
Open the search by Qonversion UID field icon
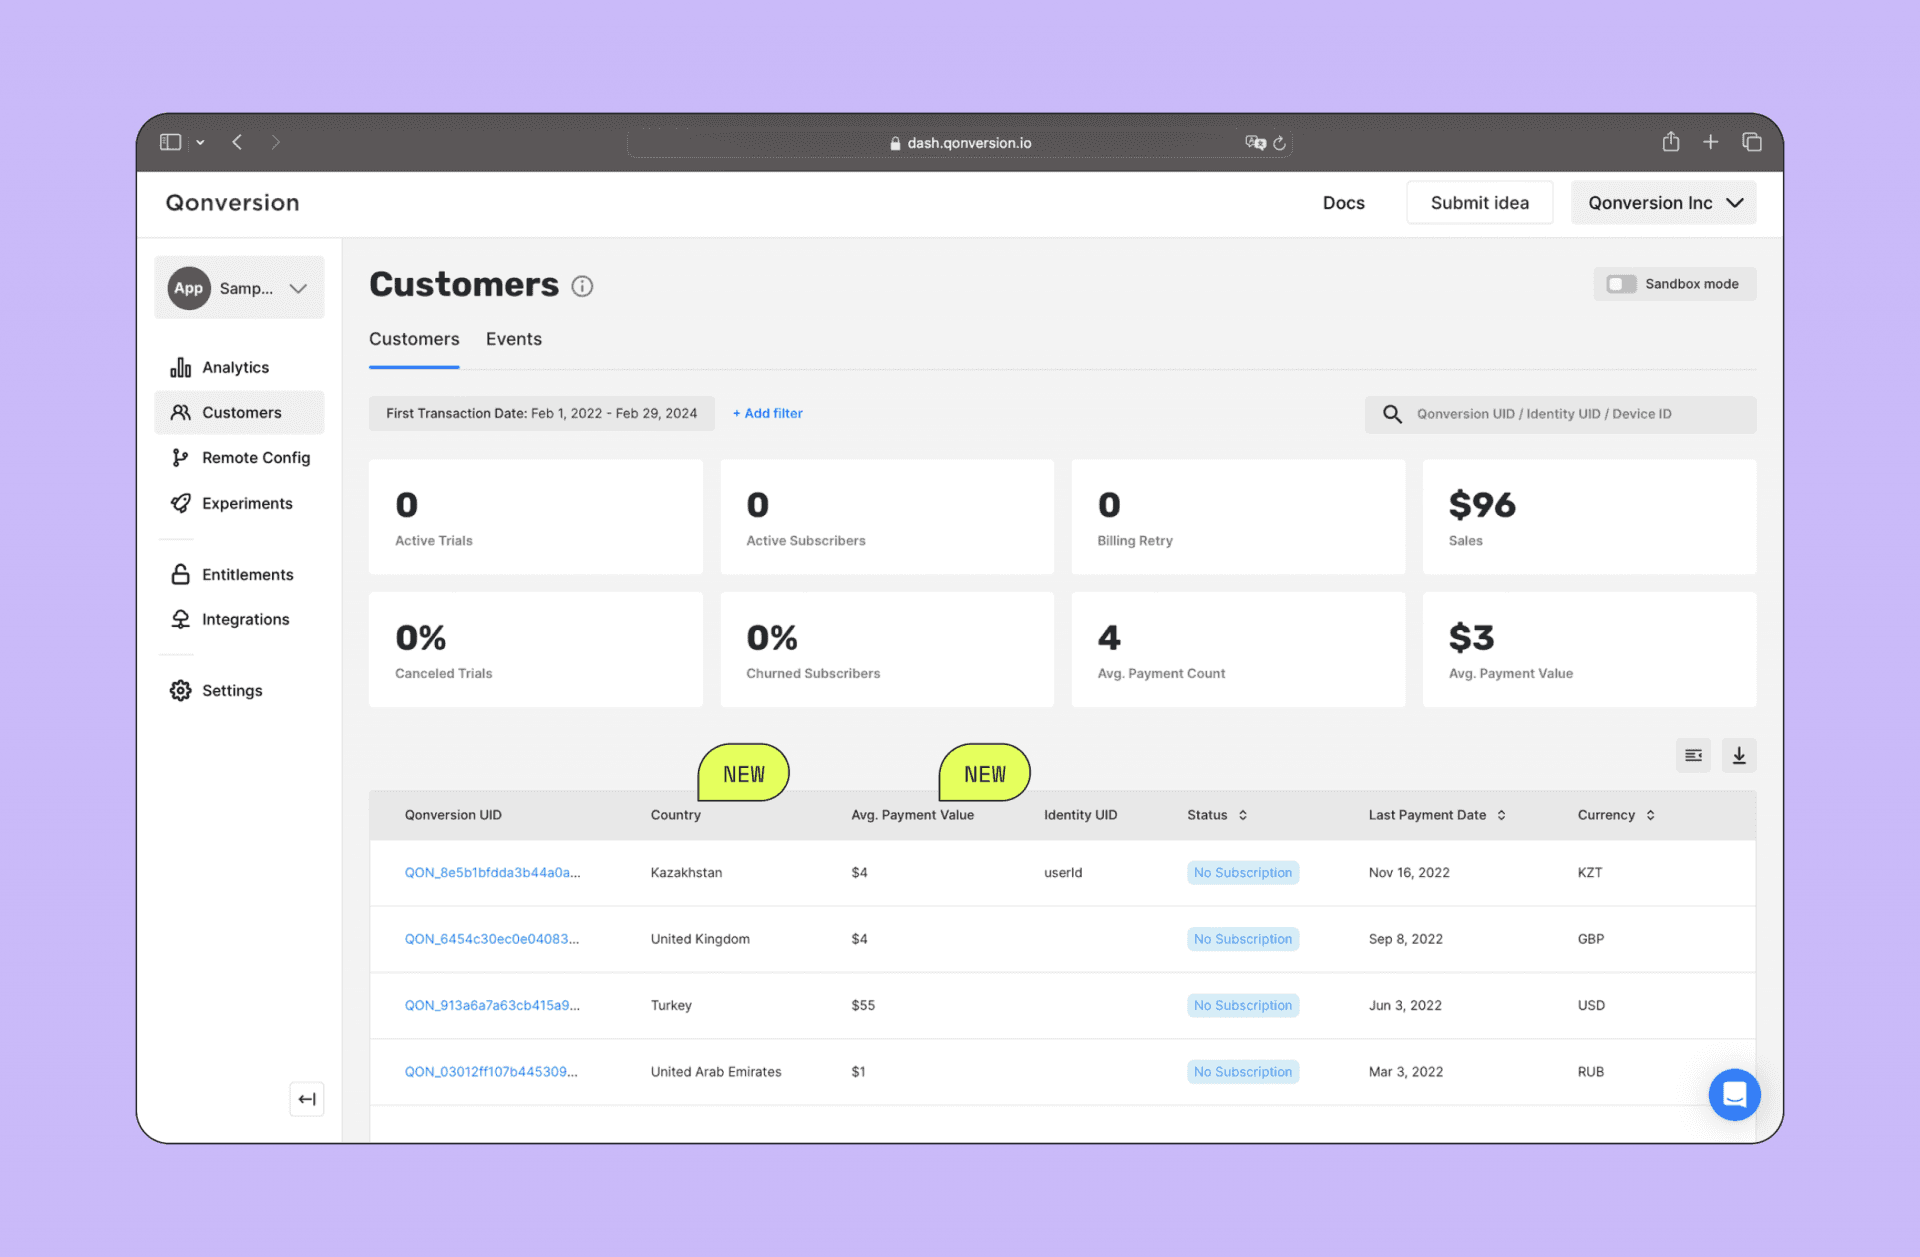click(1392, 413)
